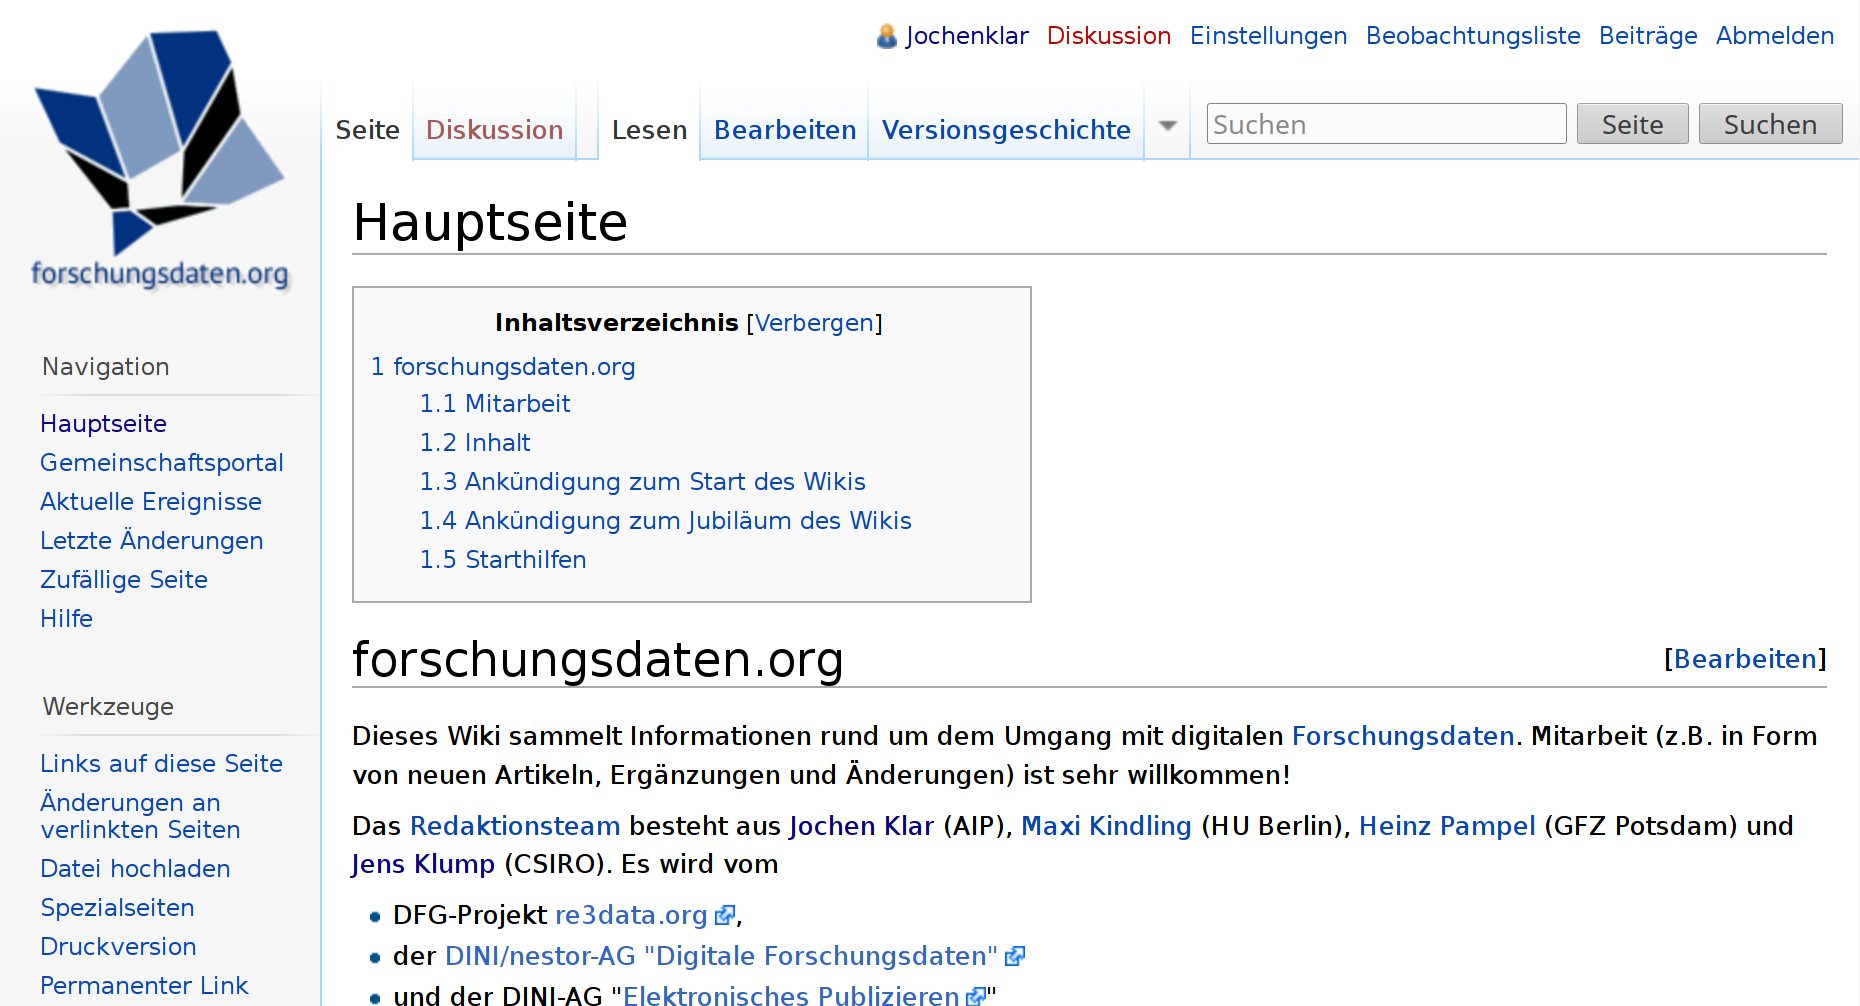The width and height of the screenshot is (1860, 1006).
Task: Open Jochen Klar's page
Action: (861, 826)
